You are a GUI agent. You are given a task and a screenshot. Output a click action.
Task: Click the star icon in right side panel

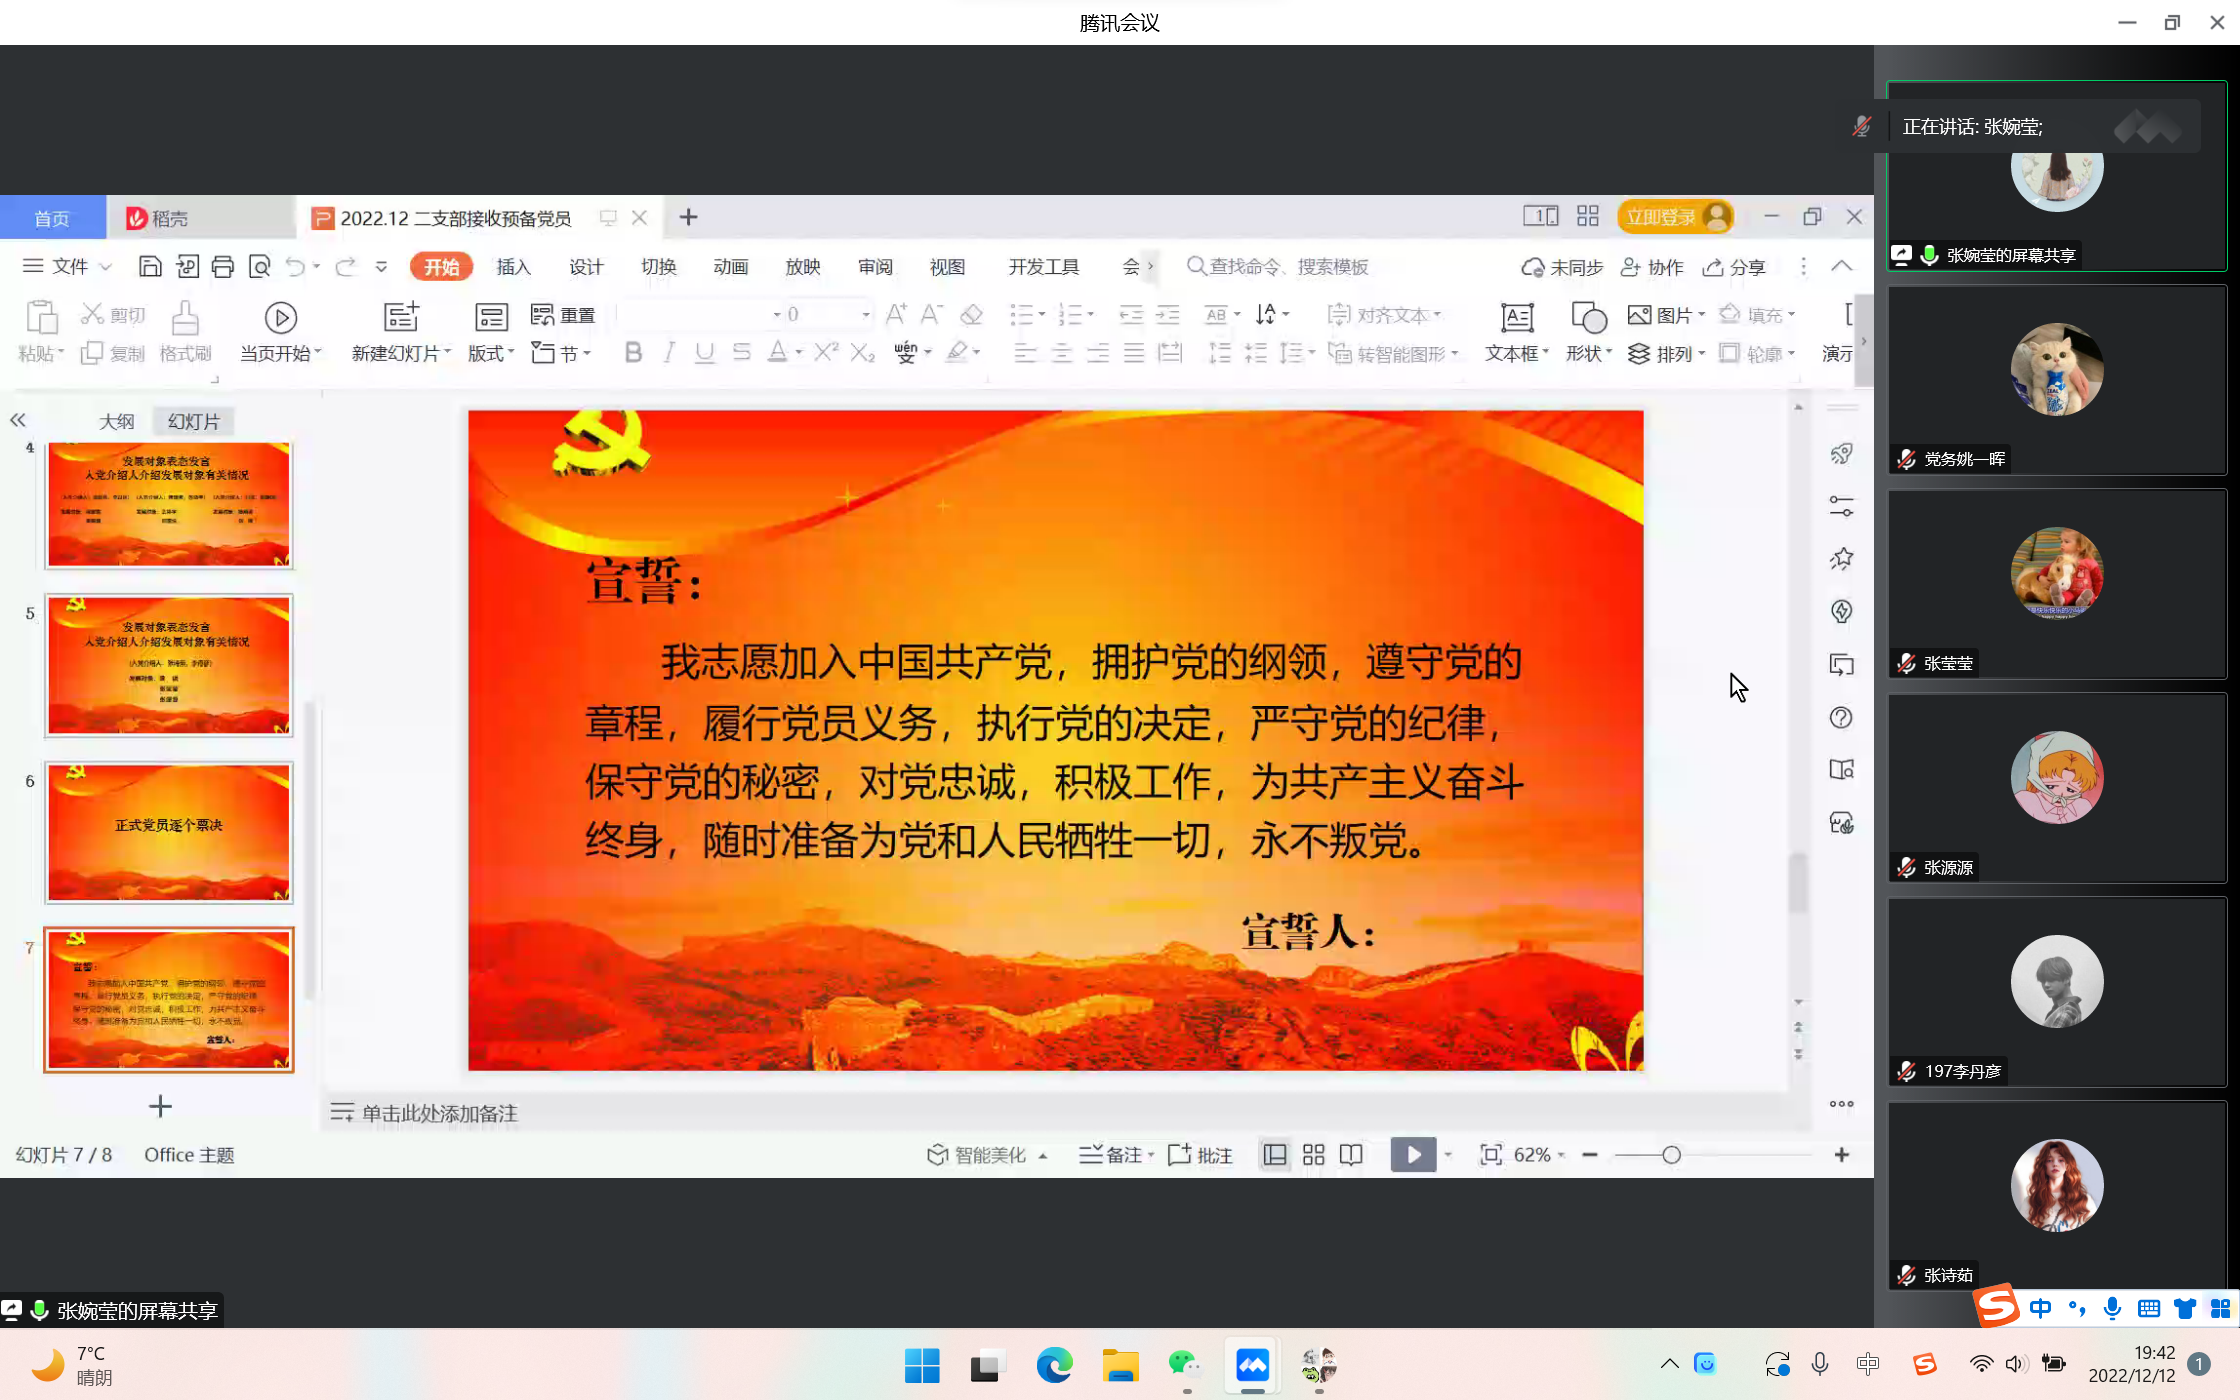pyautogui.click(x=1841, y=559)
